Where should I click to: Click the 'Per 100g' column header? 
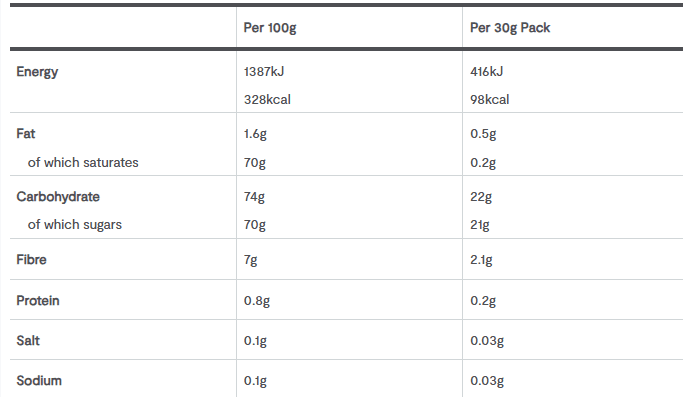click(x=270, y=28)
